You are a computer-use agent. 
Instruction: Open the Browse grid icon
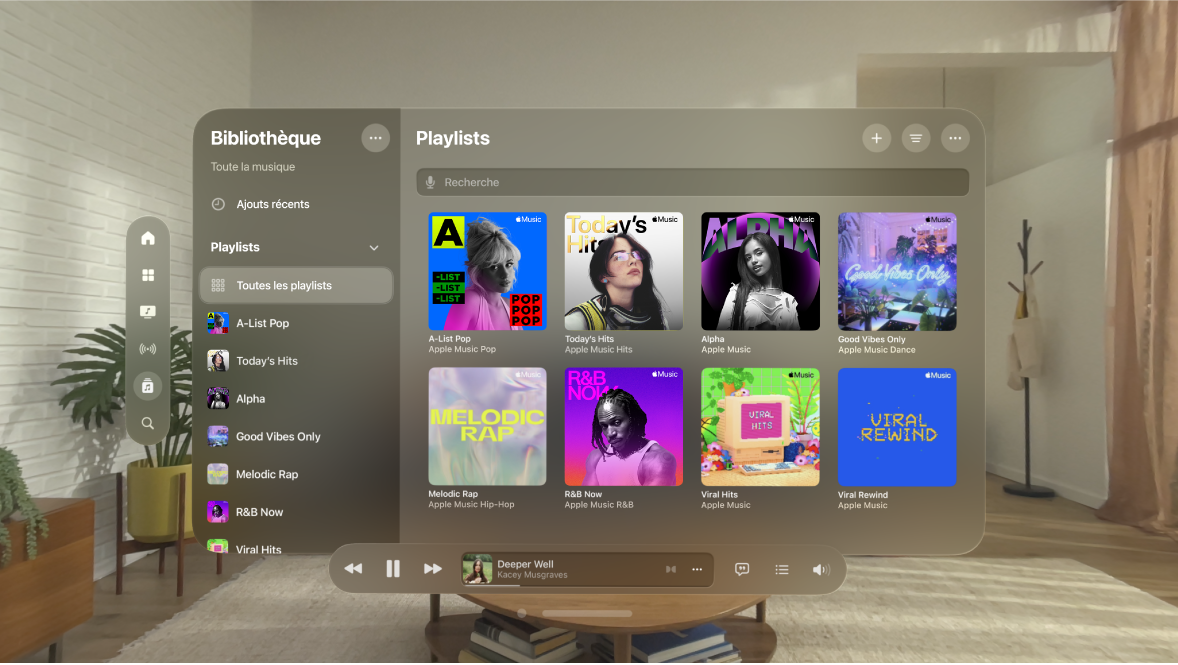coord(148,274)
